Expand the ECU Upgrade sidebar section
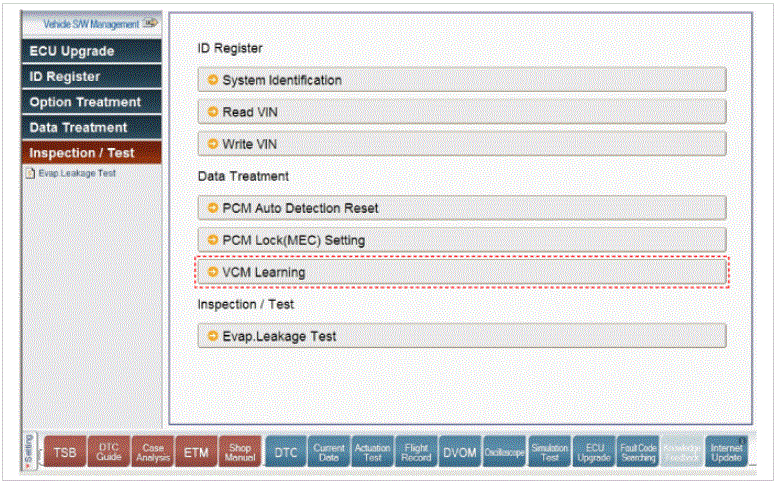Viewport: 777px width, 483px height. point(92,51)
